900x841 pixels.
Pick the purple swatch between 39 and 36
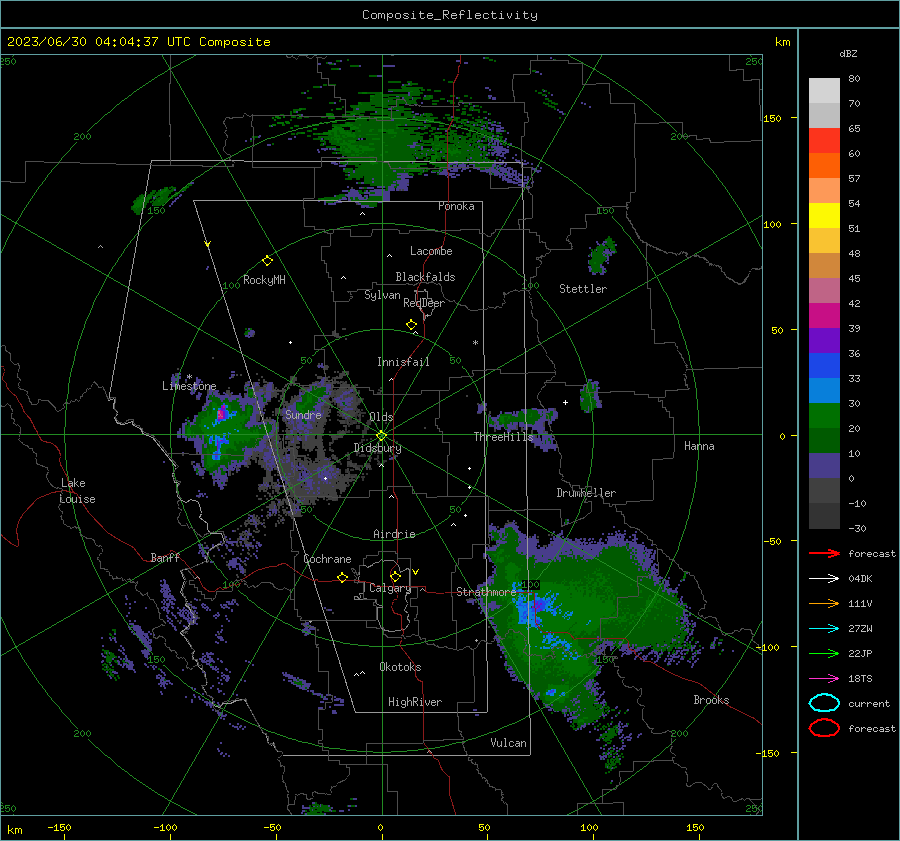point(824,340)
